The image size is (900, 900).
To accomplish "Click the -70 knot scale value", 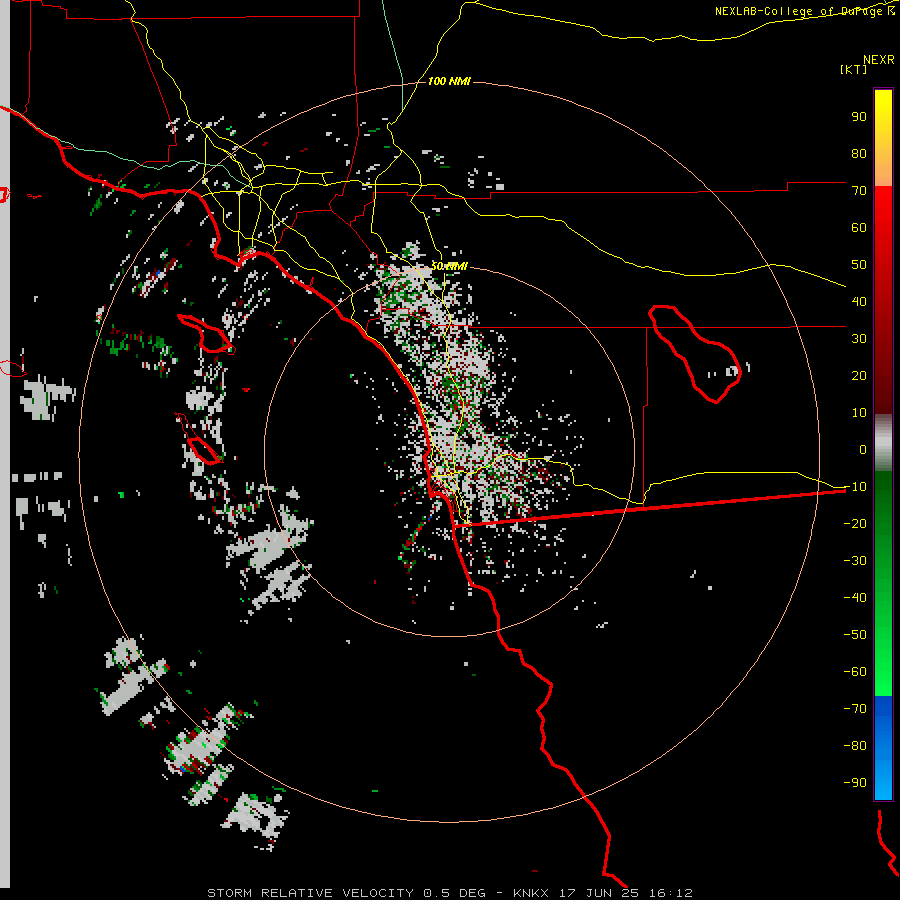I will click(855, 709).
